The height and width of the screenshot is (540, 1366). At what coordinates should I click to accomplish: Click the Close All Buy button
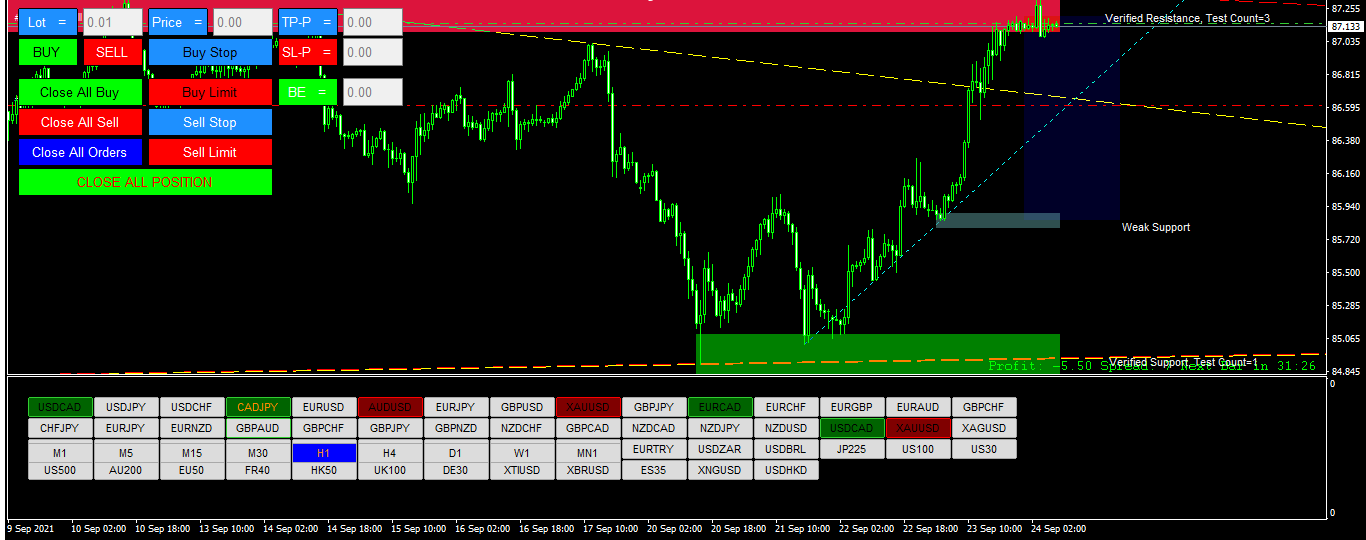79,92
